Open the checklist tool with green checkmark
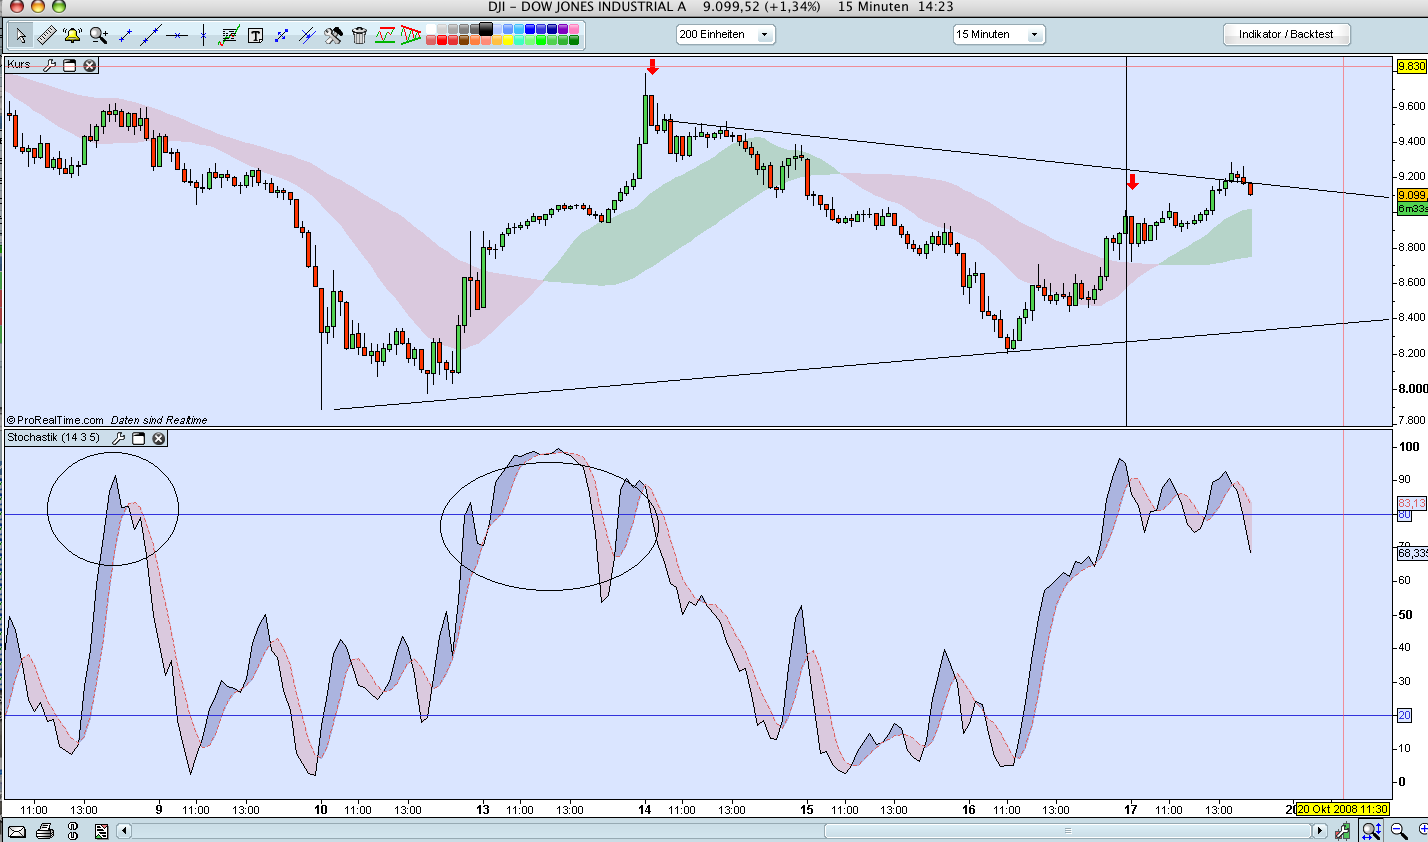Image resolution: width=1428 pixels, height=842 pixels. pyautogui.click(x=229, y=36)
